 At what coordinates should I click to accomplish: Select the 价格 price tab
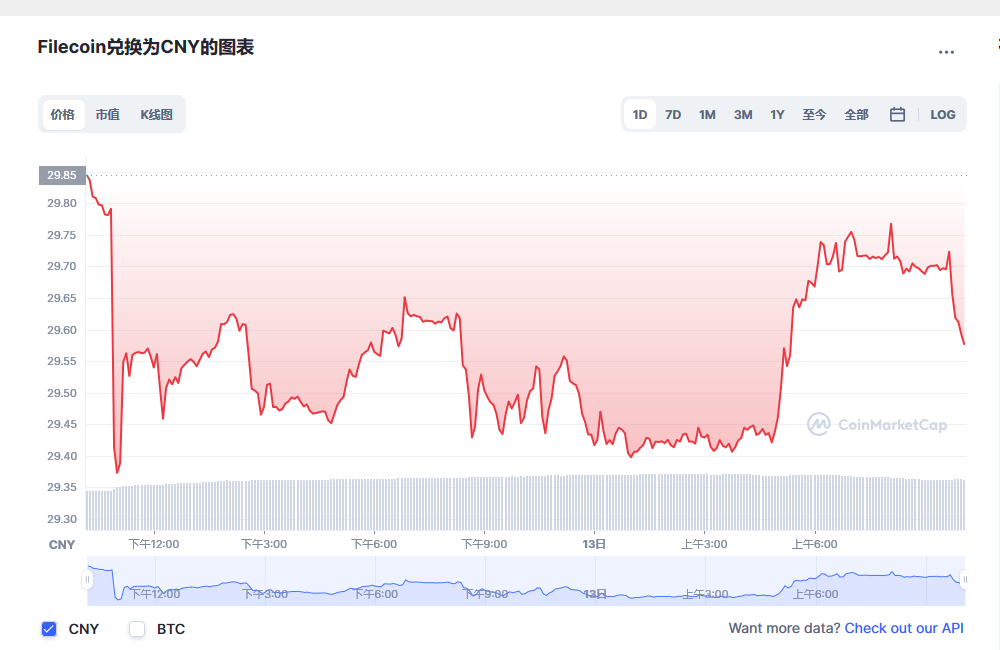click(x=62, y=115)
